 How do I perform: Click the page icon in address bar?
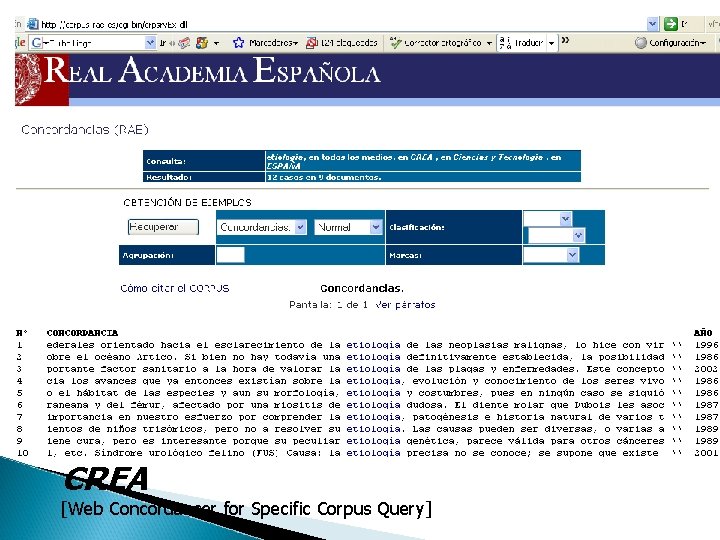(33, 24)
